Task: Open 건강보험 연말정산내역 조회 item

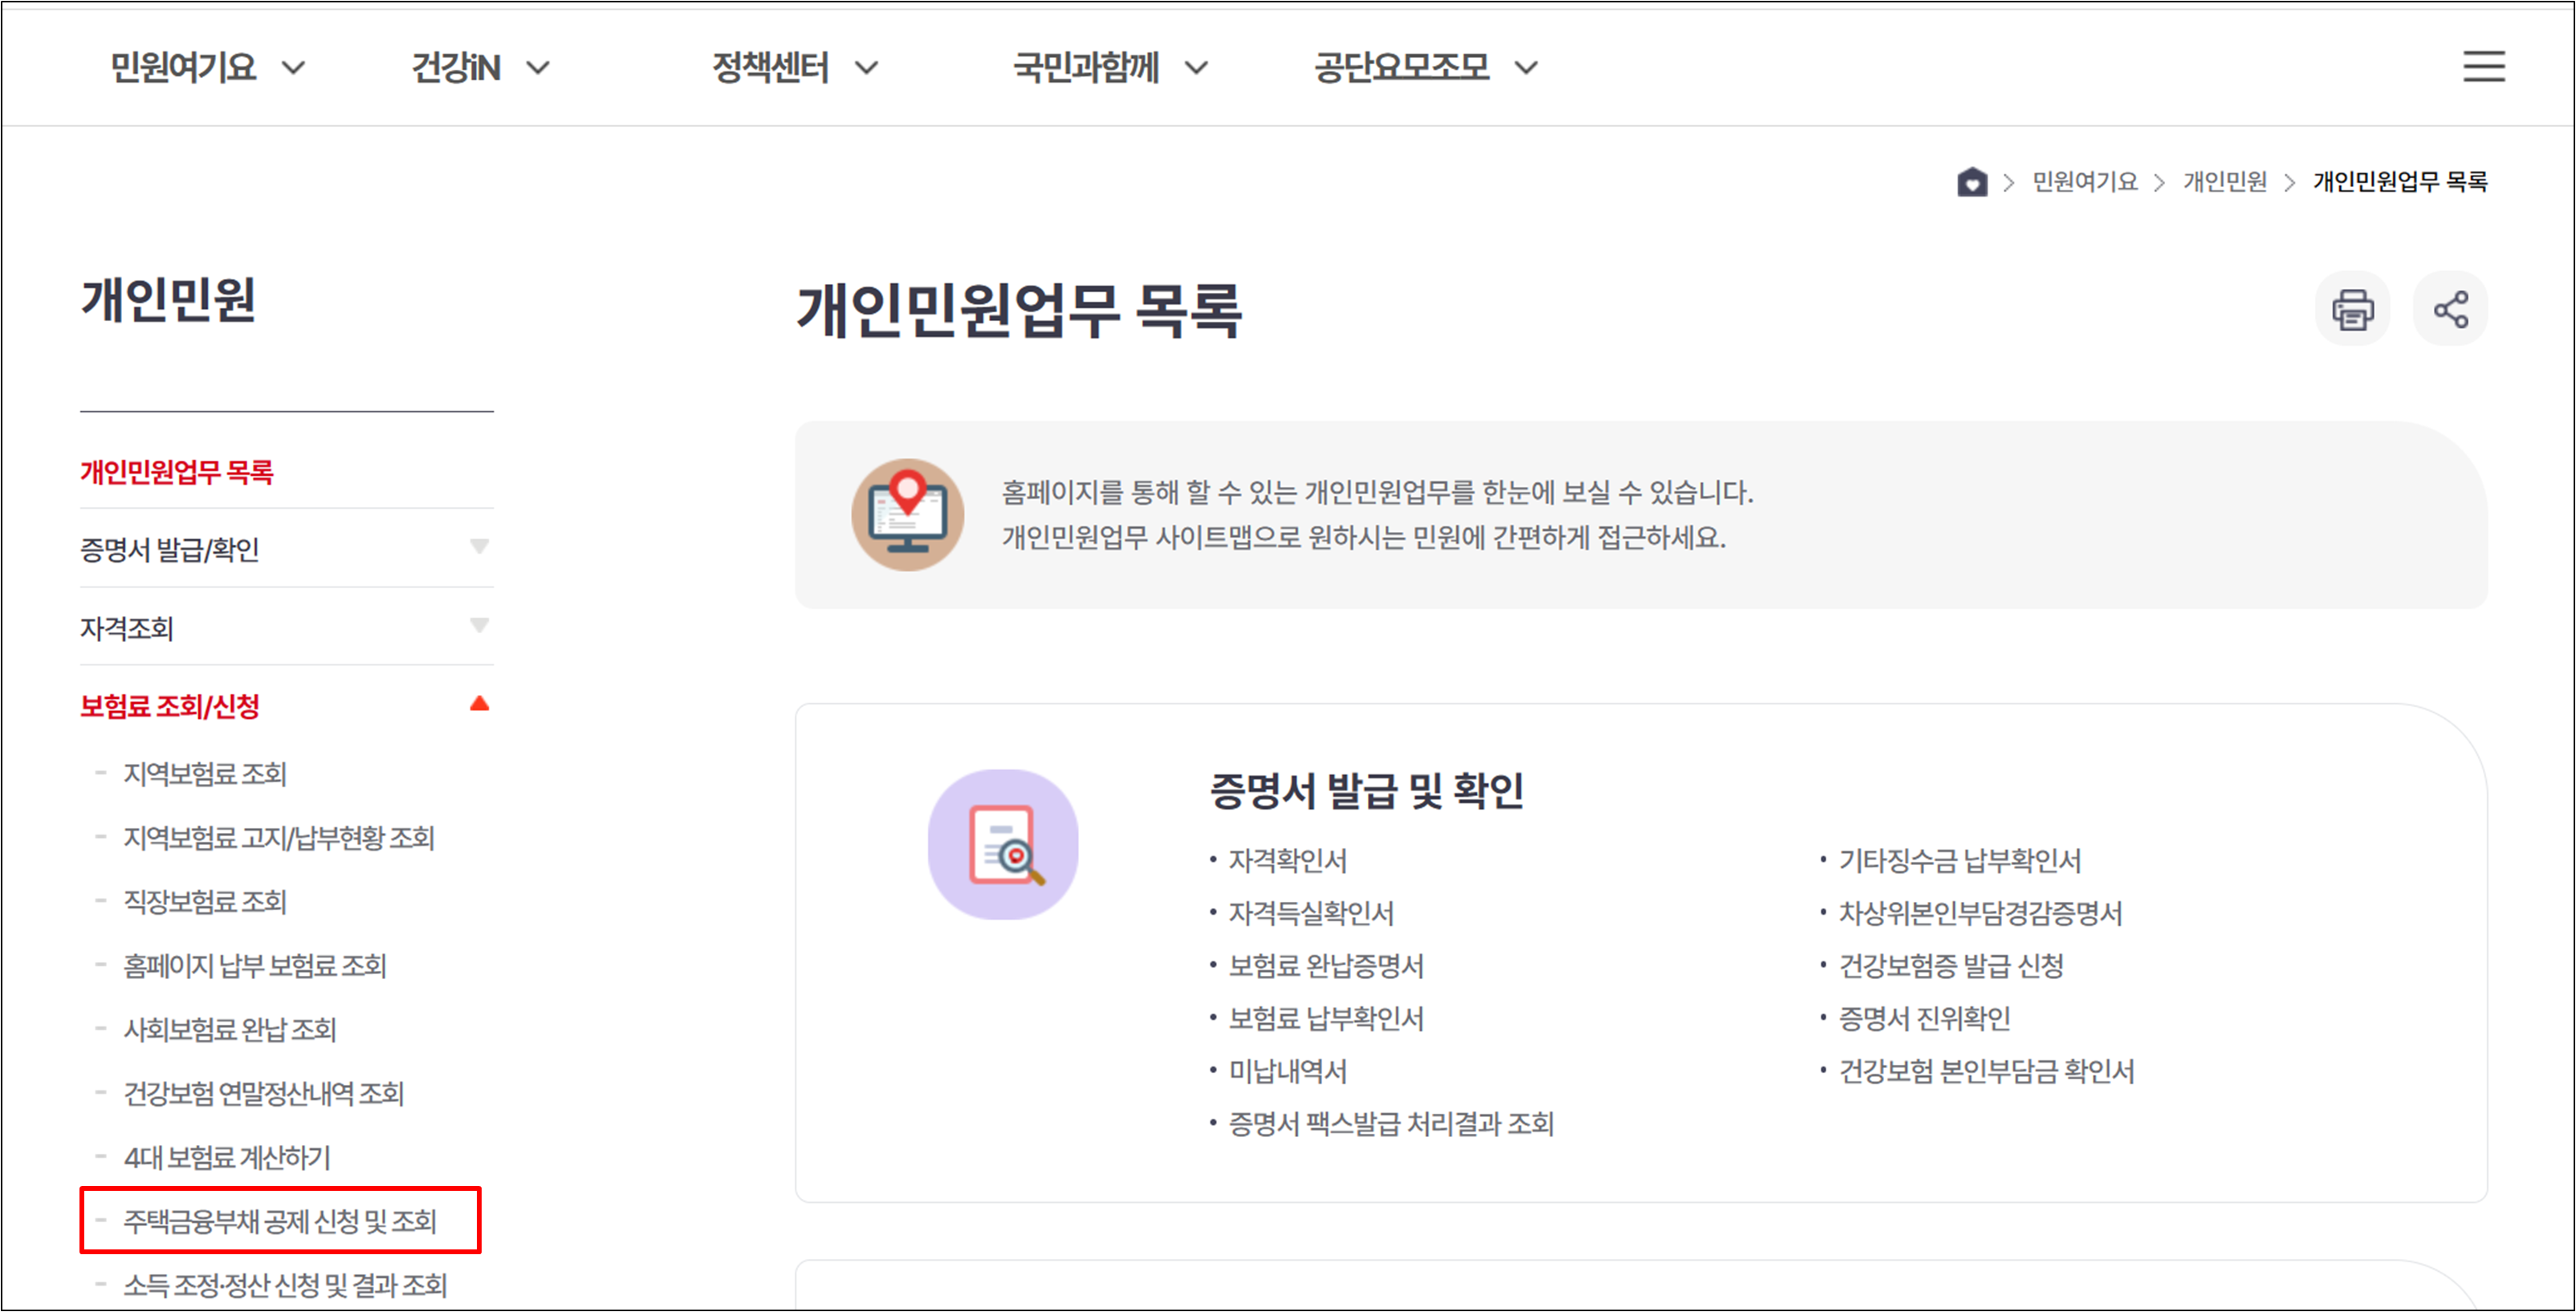Action: click(x=264, y=1094)
